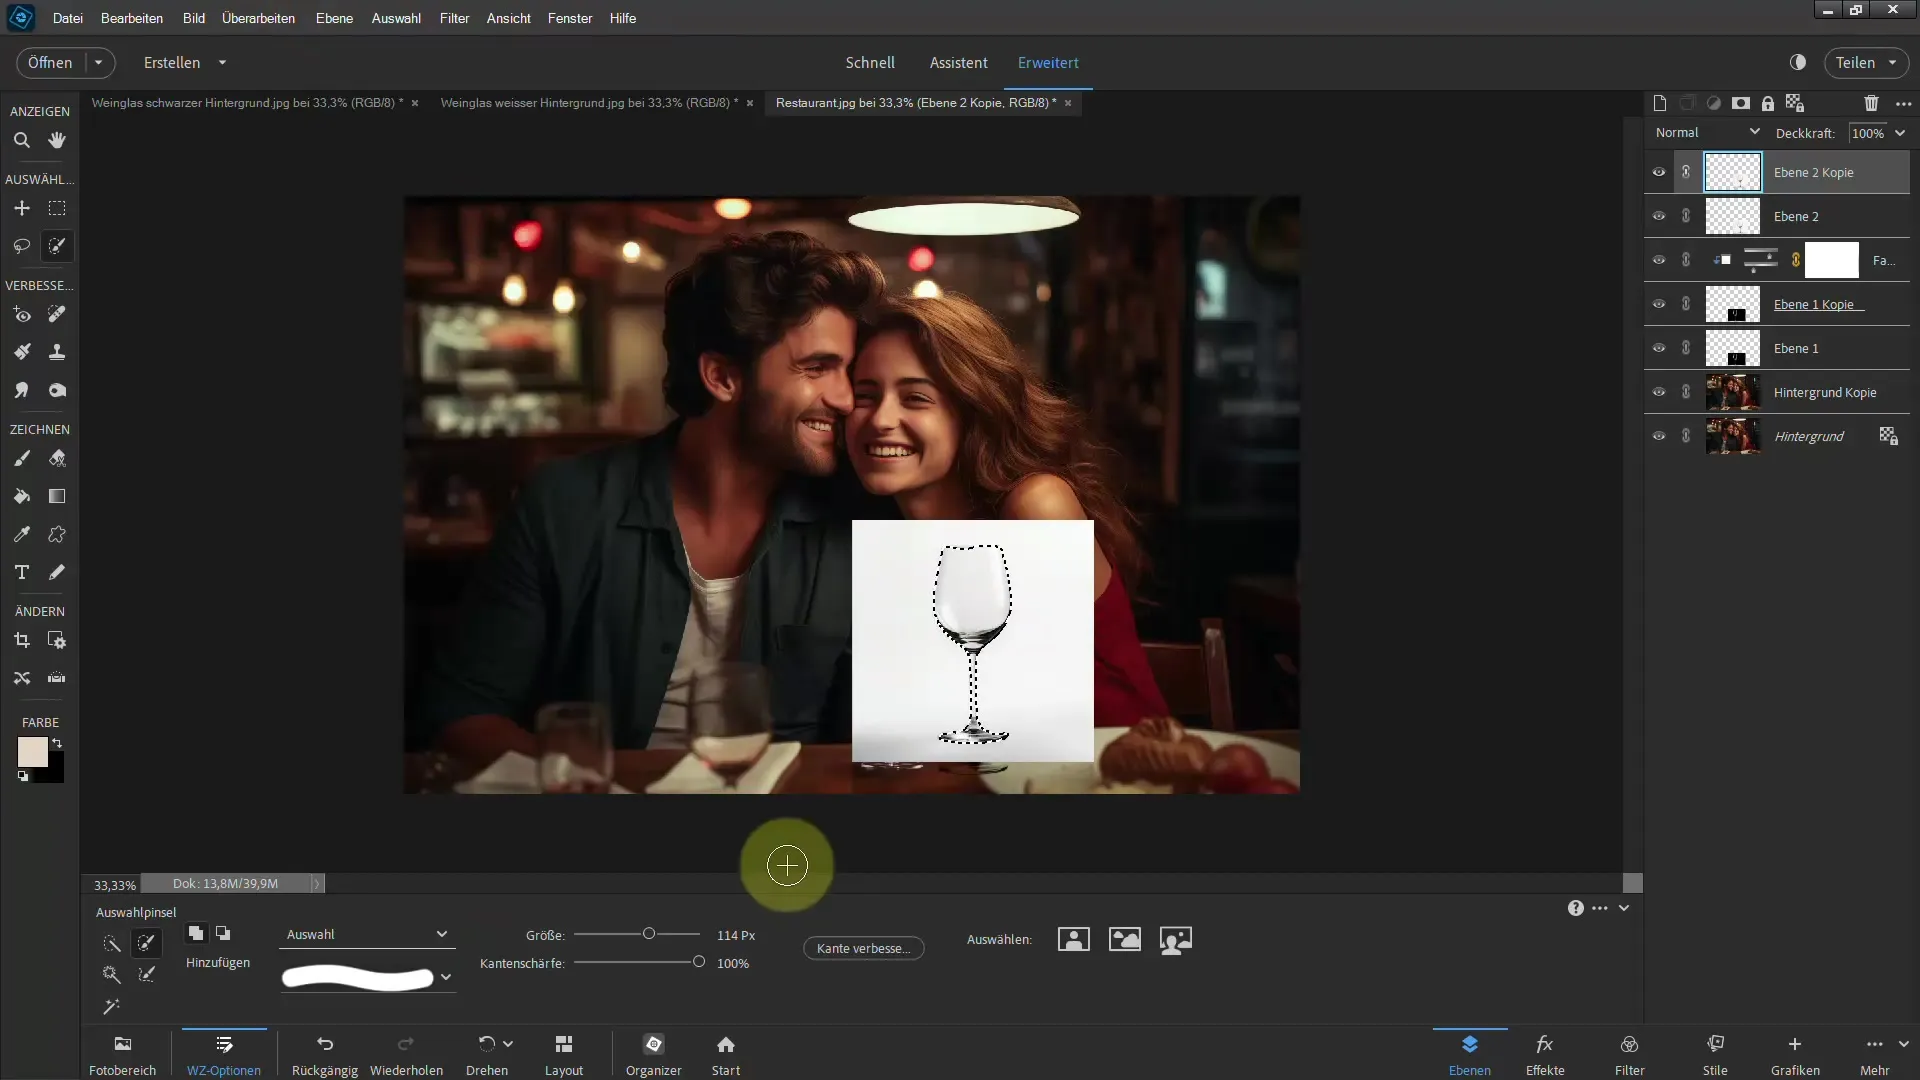The width and height of the screenshot is (1920, 1080).
Task: Select the Gradient tool
Action: 57,496
